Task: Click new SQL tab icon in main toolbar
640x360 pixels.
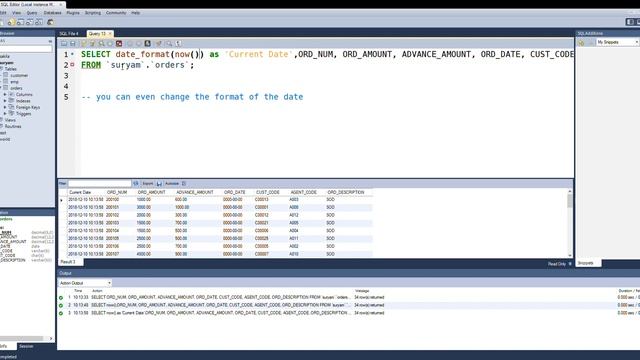Action: coord(11,22)
